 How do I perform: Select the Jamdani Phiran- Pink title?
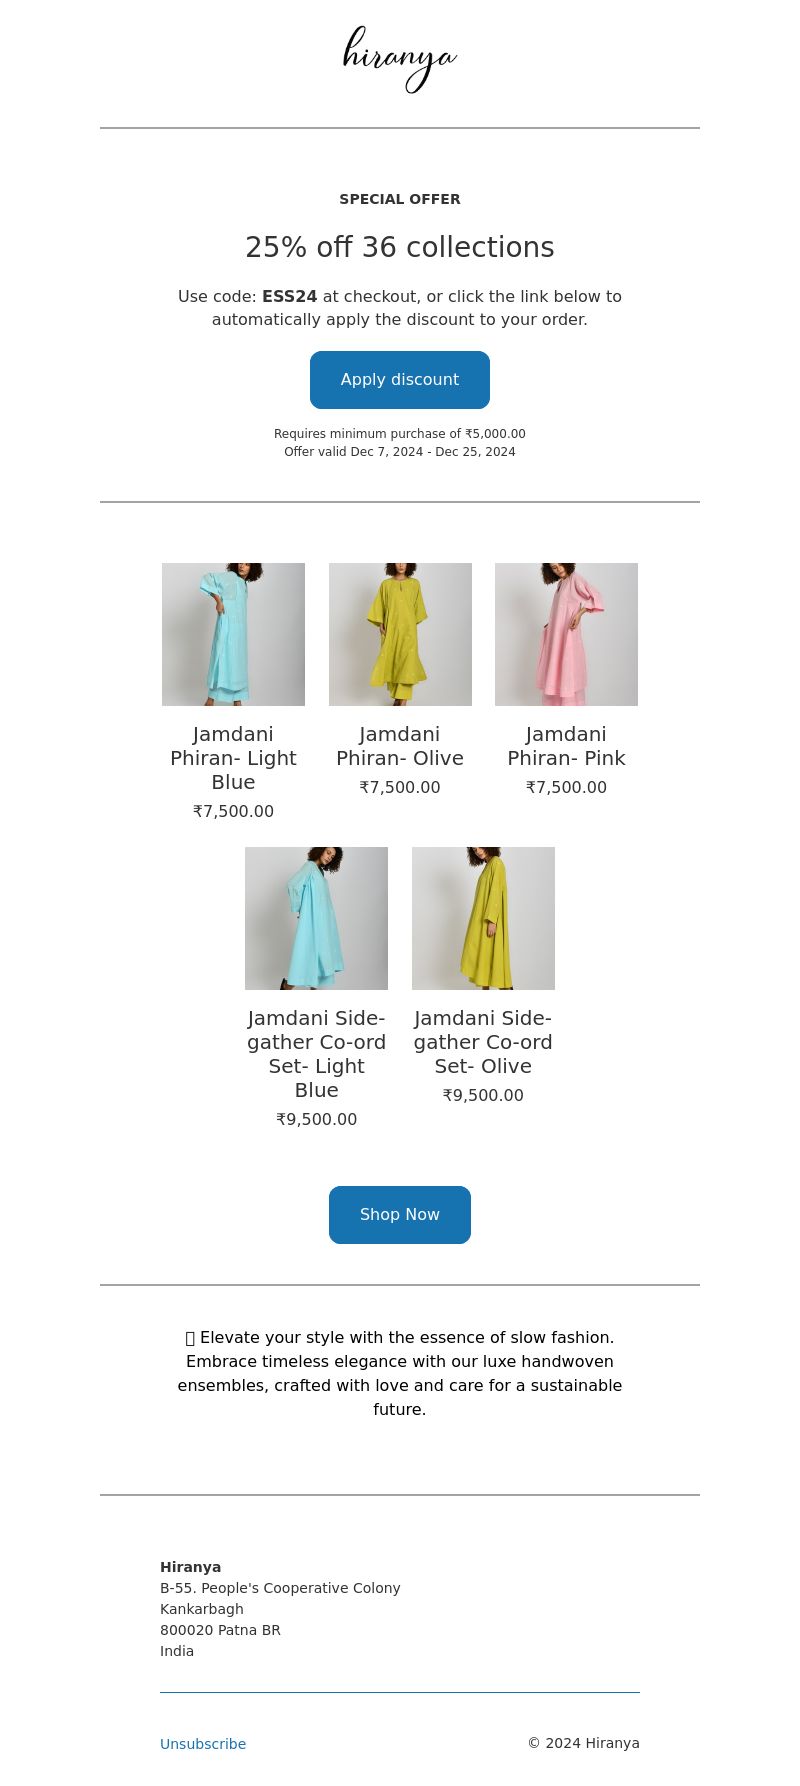tap(566, 746)
